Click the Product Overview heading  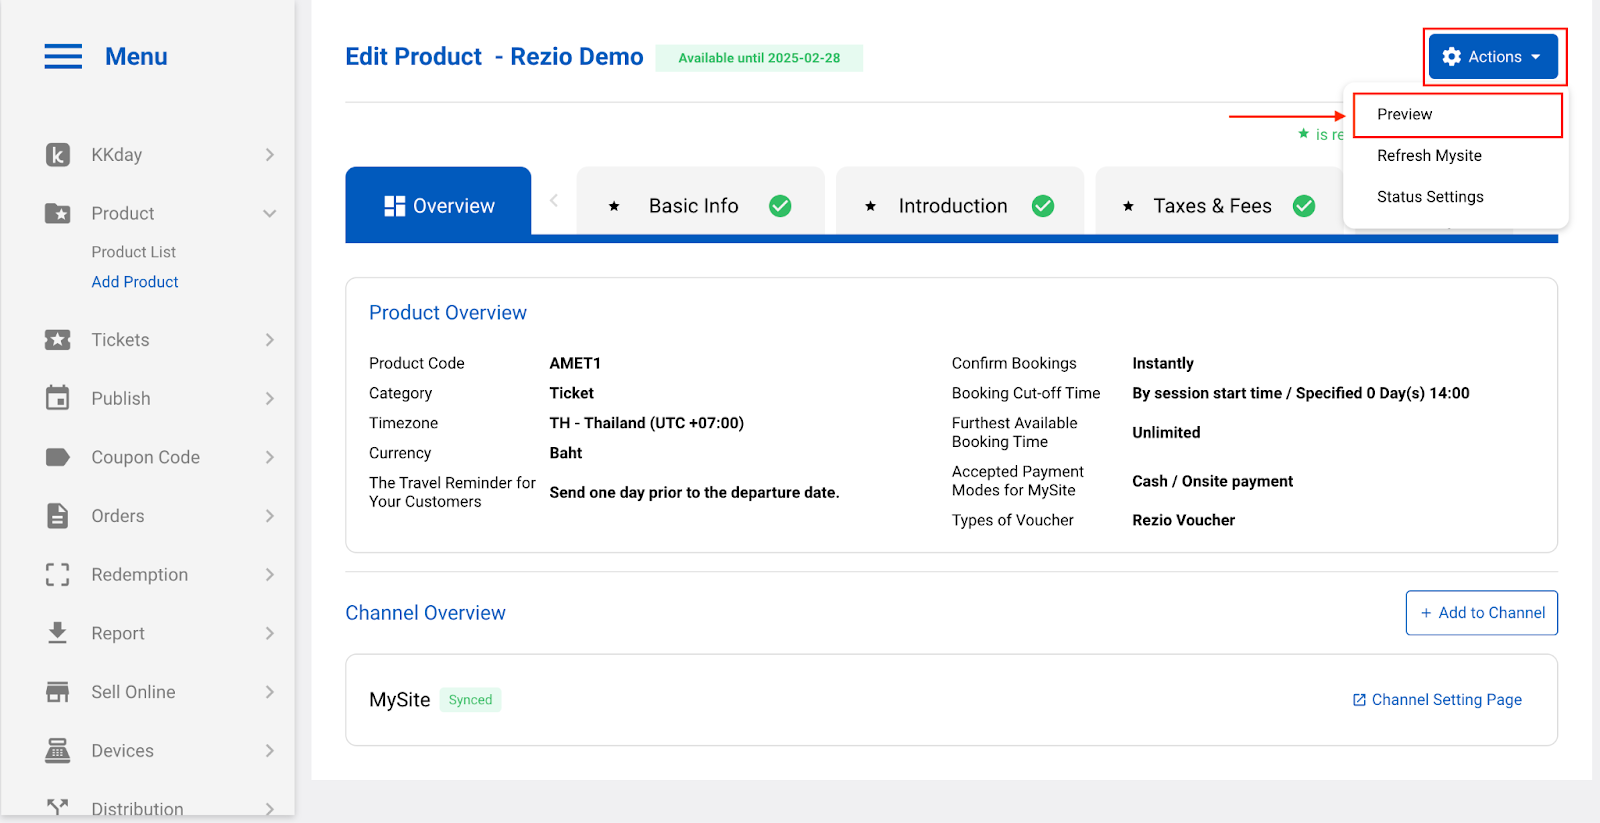pyautogui.click(x=448, y=313)
